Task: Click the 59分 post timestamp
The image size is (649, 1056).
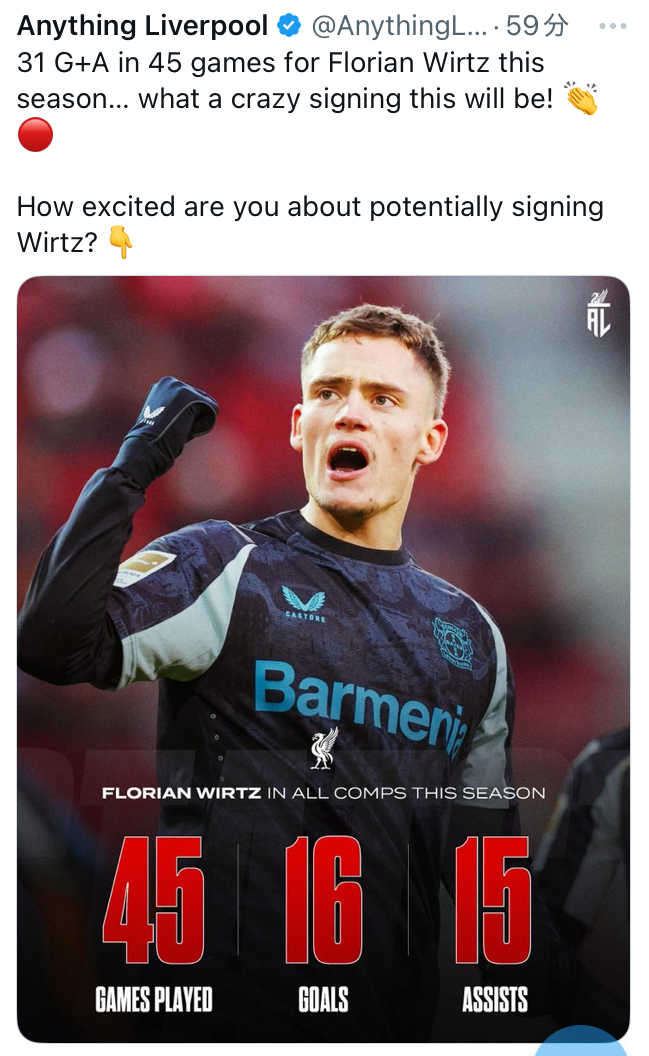Action: pos(537,26)
